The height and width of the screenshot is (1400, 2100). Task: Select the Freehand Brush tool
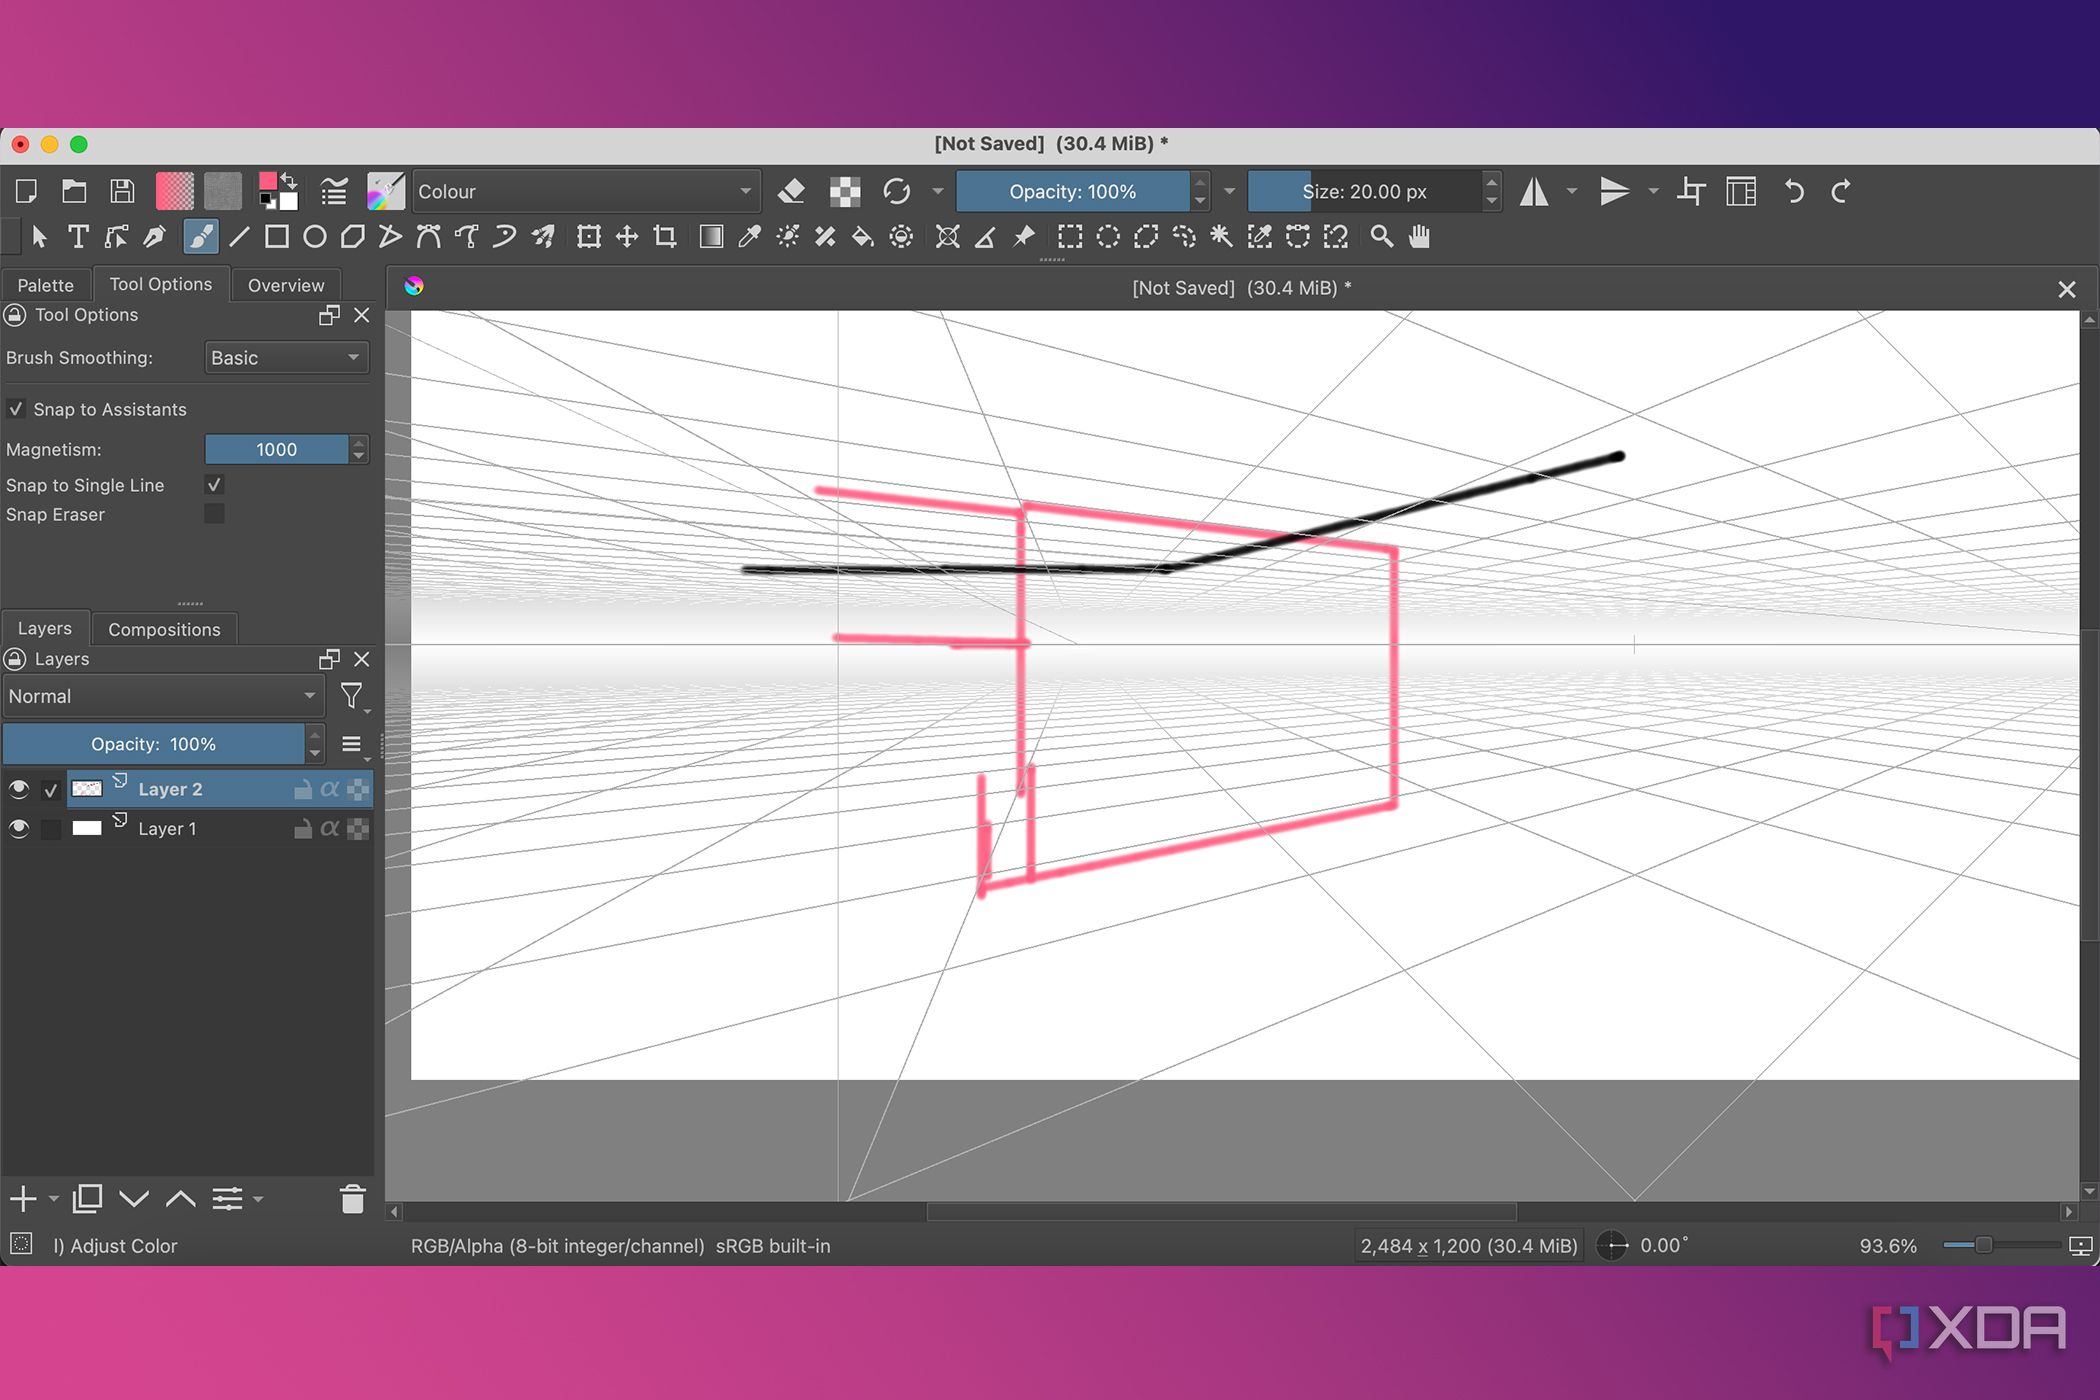200,237
